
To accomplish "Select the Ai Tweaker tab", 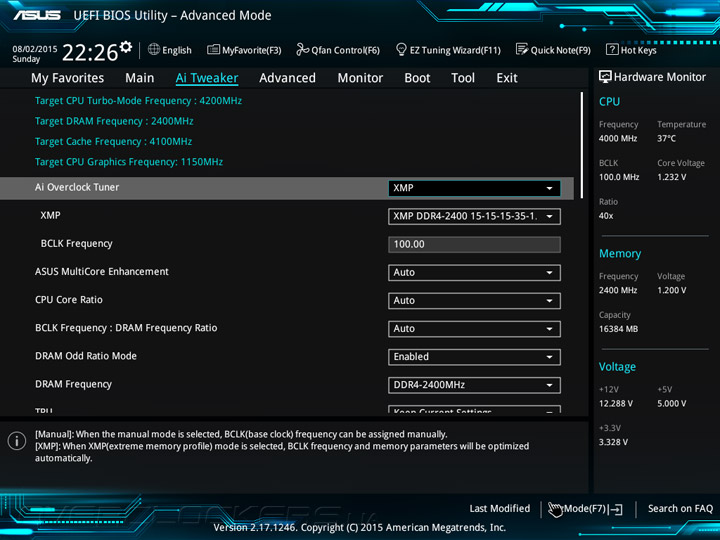I will coord(207,78).
